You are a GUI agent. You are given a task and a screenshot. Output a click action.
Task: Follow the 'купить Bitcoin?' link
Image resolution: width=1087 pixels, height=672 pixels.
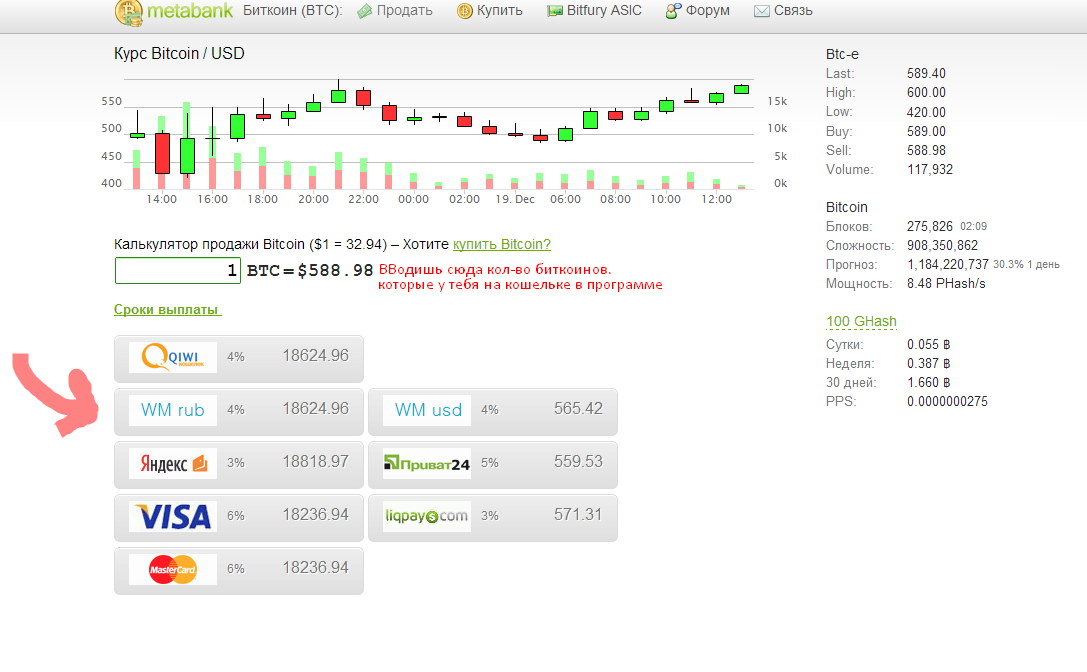502,244
